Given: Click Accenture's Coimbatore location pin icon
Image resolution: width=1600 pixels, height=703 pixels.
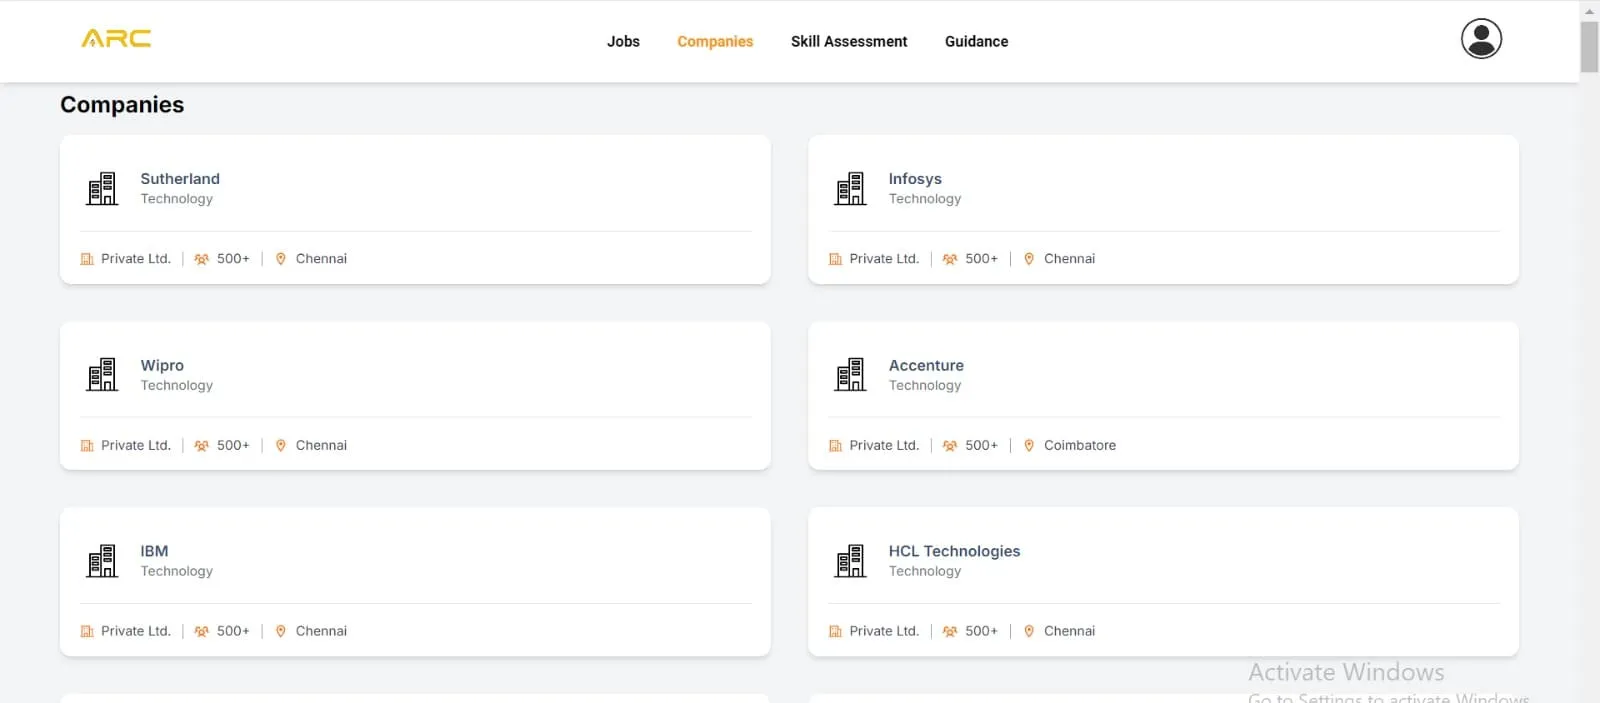Looking at the screenshot, I should click(x=1029, y=446).
